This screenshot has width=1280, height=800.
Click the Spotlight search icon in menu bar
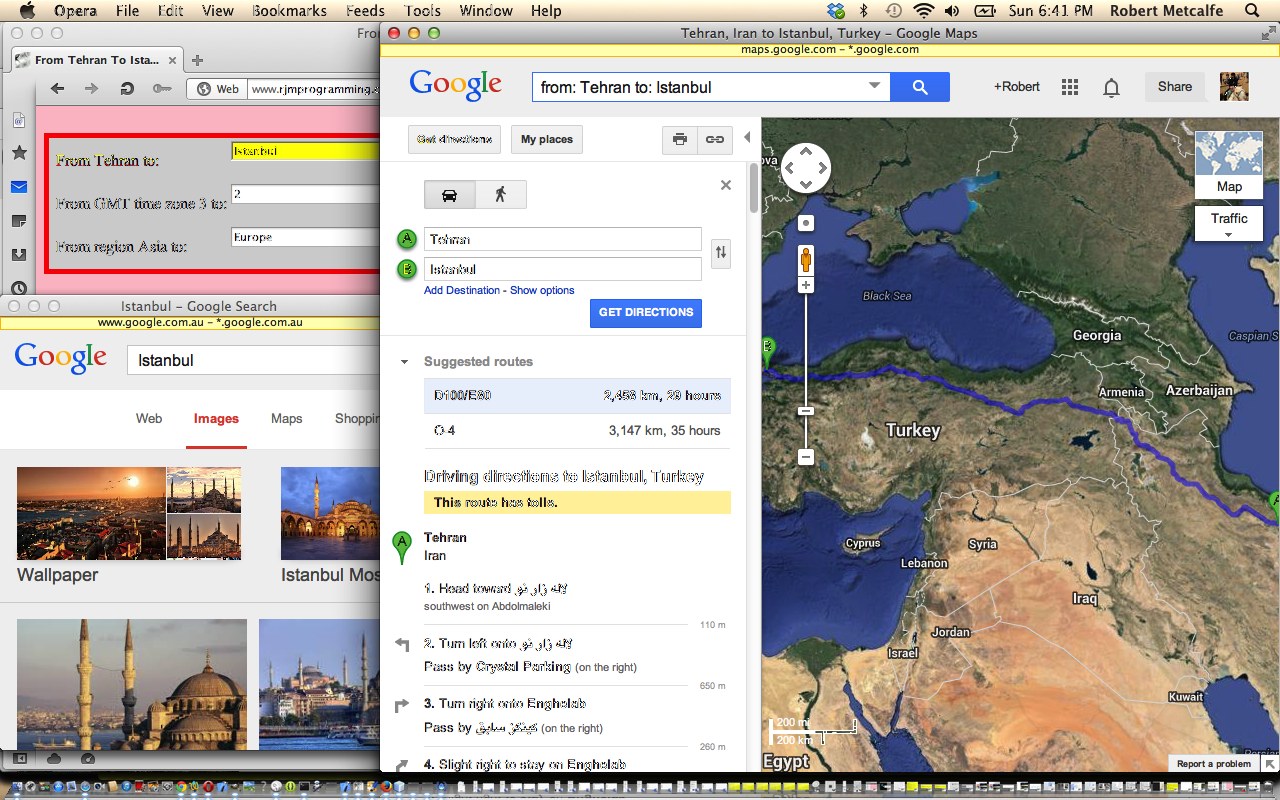(x=1252, y=11)
